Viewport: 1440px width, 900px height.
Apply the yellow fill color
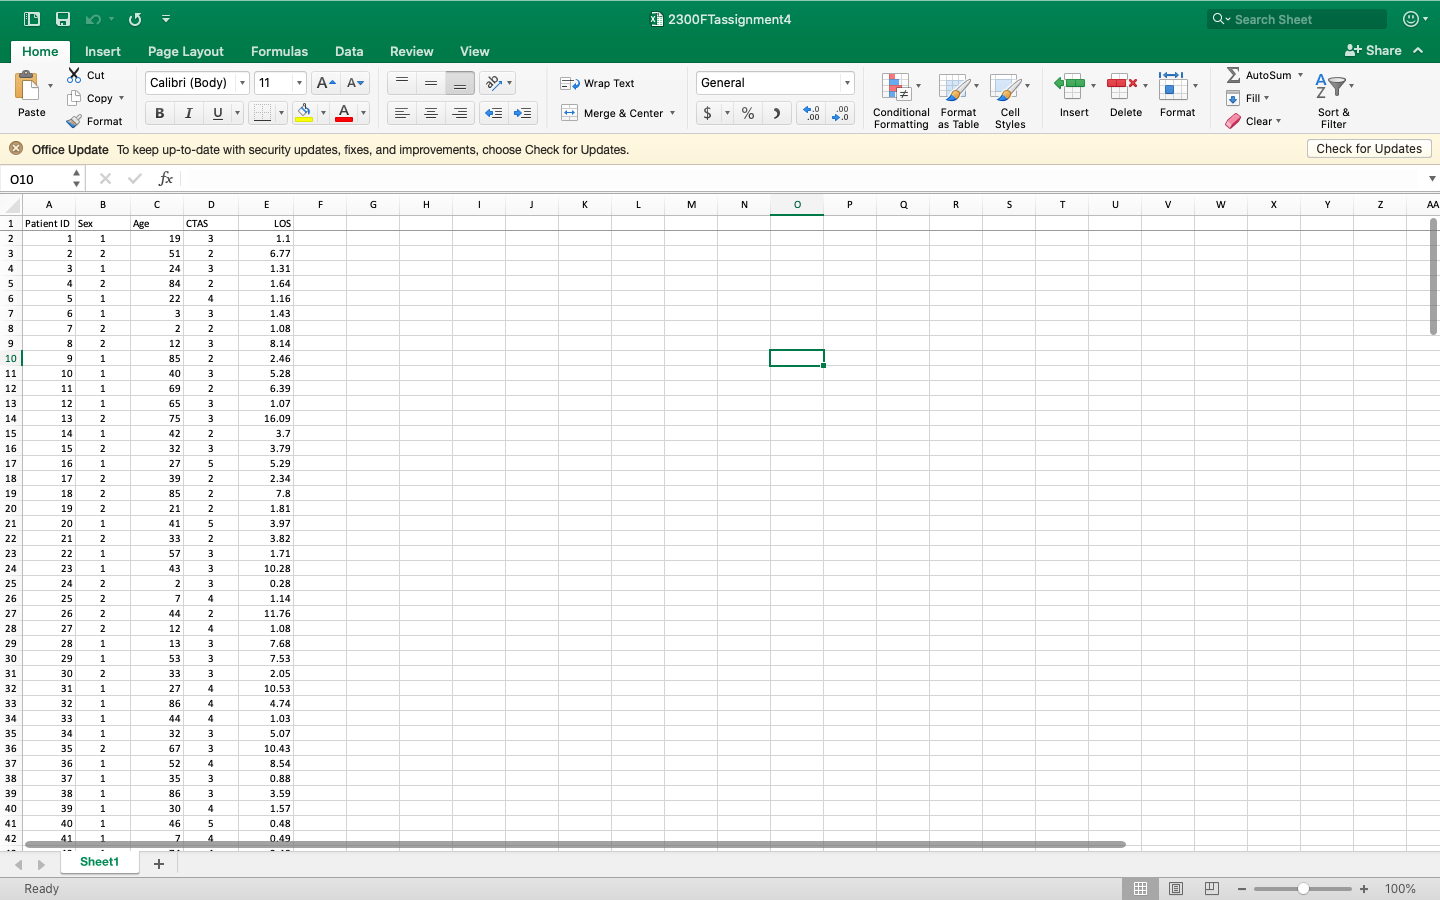(x=304, y=113)
